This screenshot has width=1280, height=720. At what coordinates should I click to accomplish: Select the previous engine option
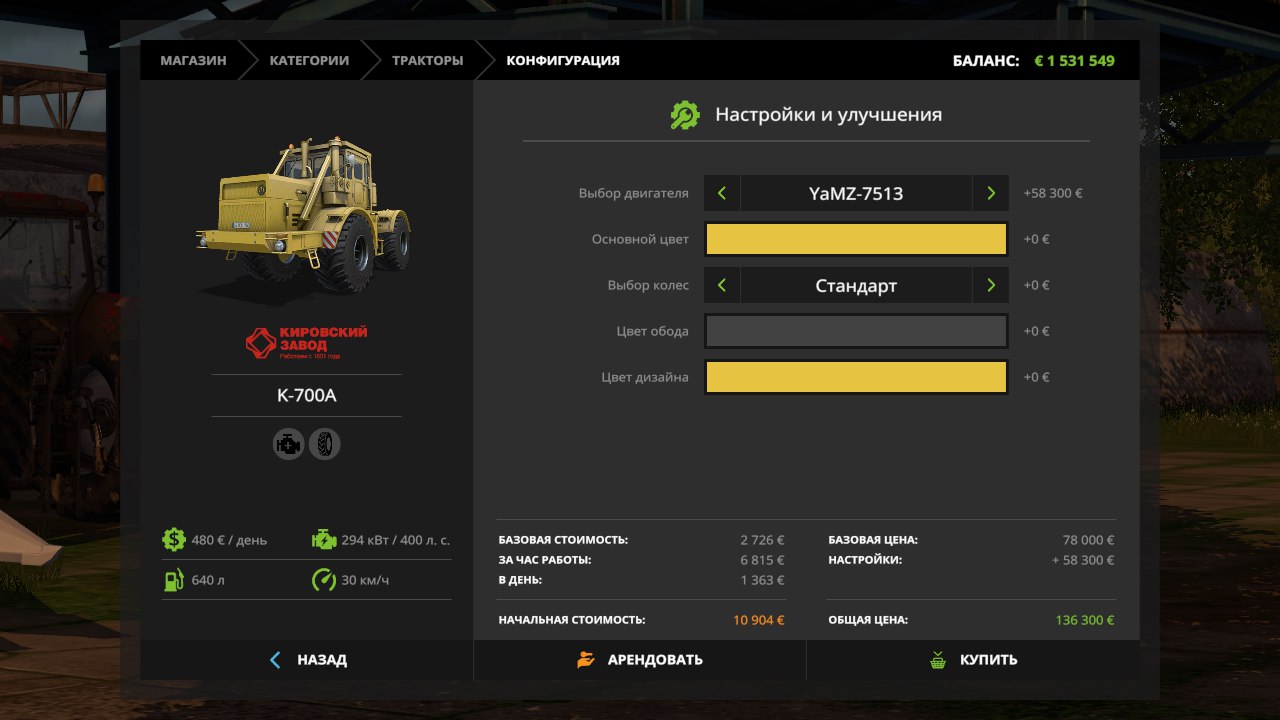722,193
